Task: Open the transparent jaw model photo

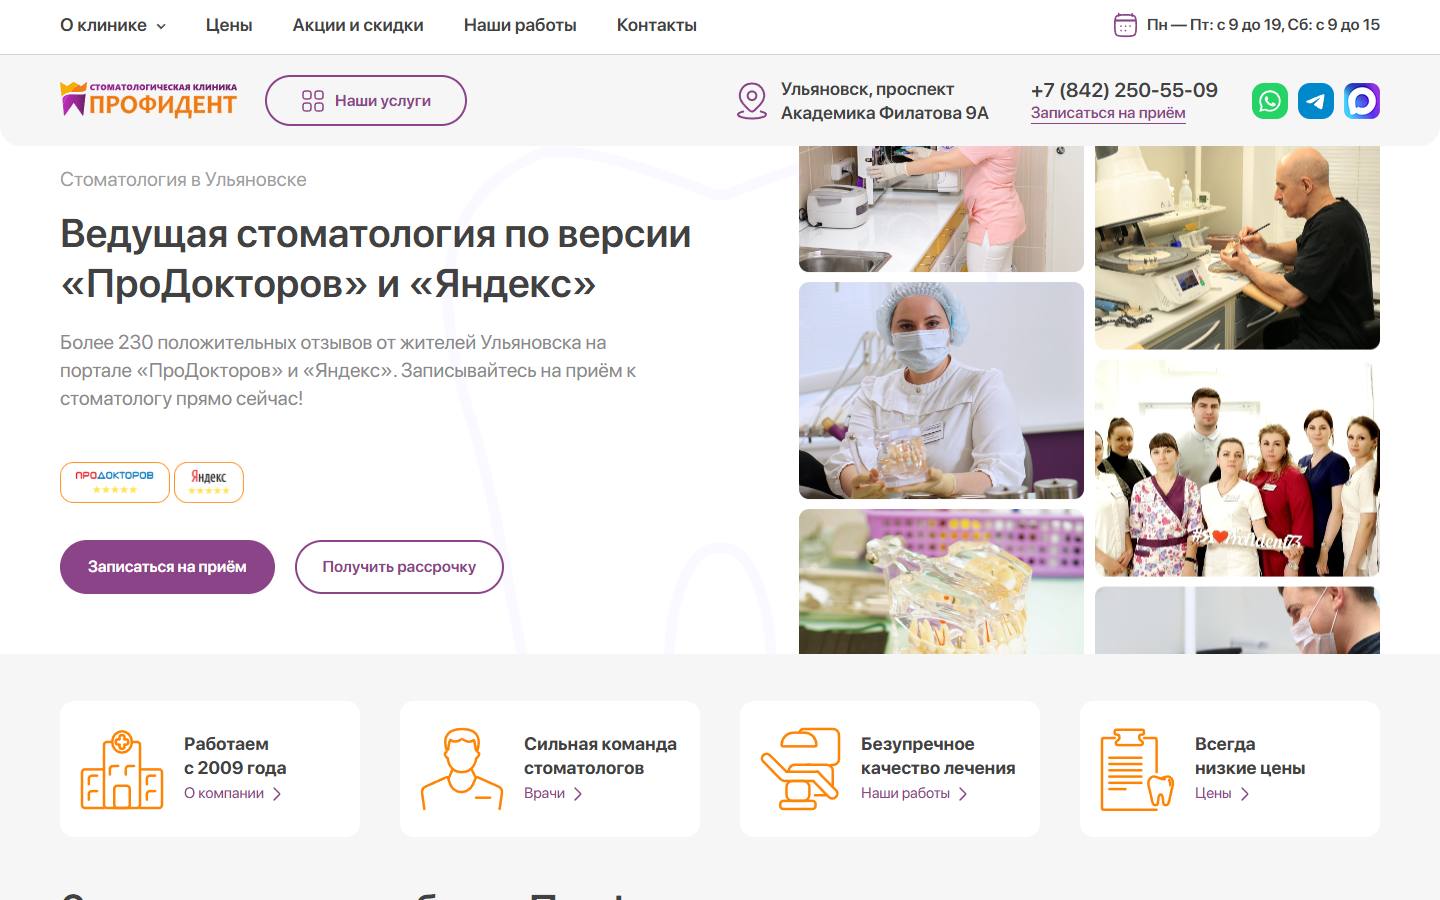Action: (x=941, y=582)
